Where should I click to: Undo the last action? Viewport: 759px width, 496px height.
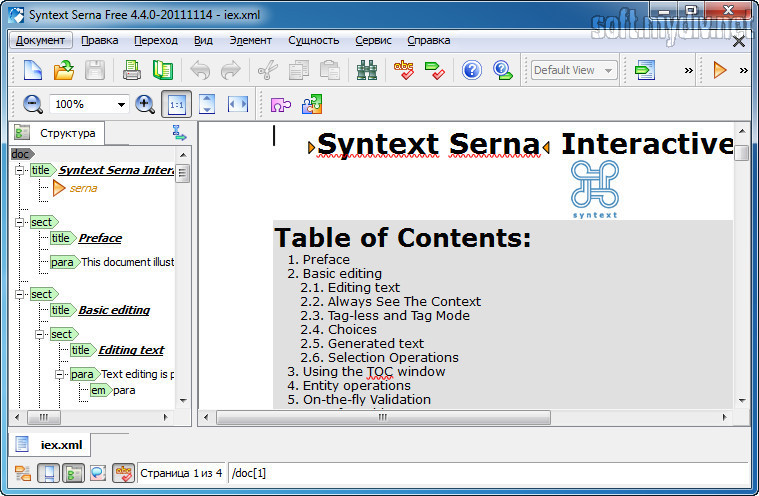[200, 70]
